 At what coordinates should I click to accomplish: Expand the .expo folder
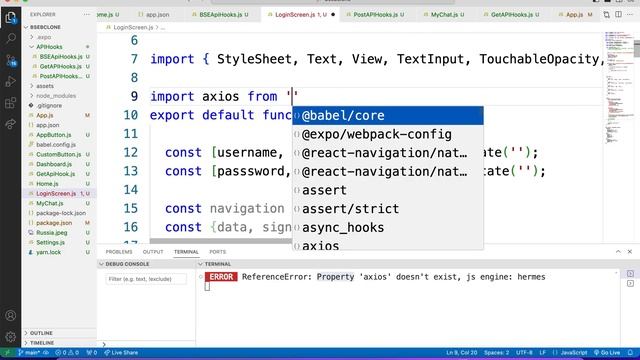[x=44, y=37]
